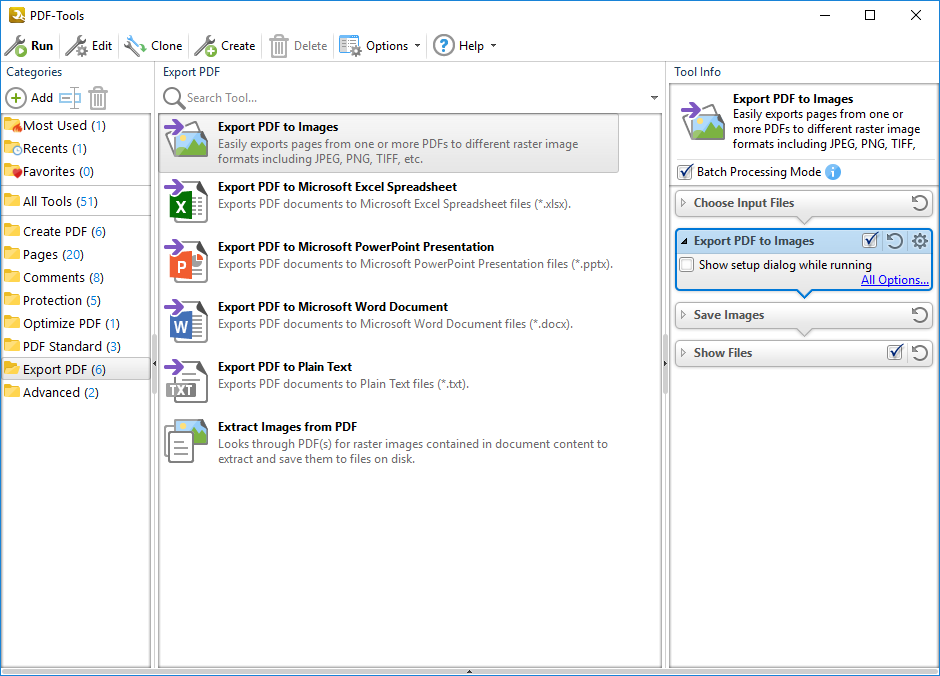Enable Show setup dialog while running
This screenshot has height=676, width=940.
pos(687,265)
